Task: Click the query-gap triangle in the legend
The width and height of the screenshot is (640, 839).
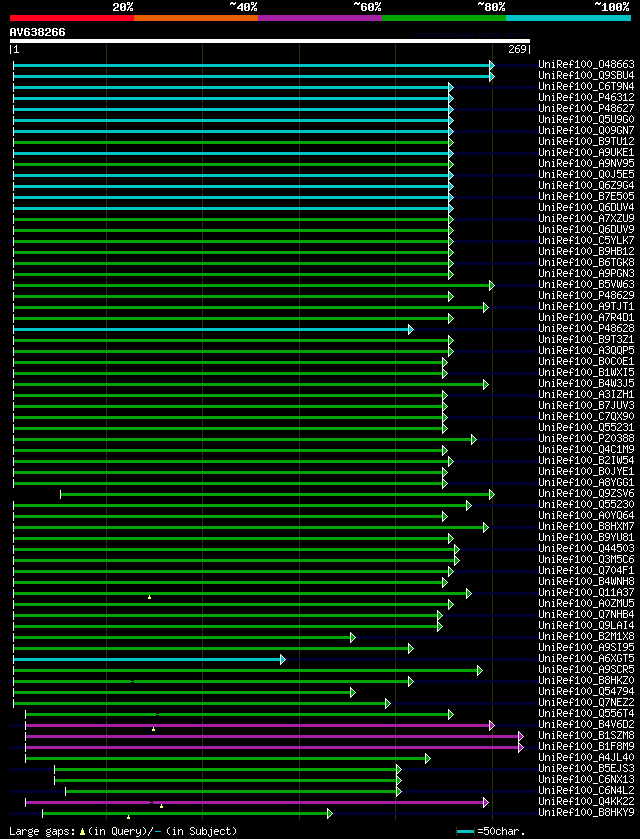Action: pyautogui.click(x=82, y=832)
